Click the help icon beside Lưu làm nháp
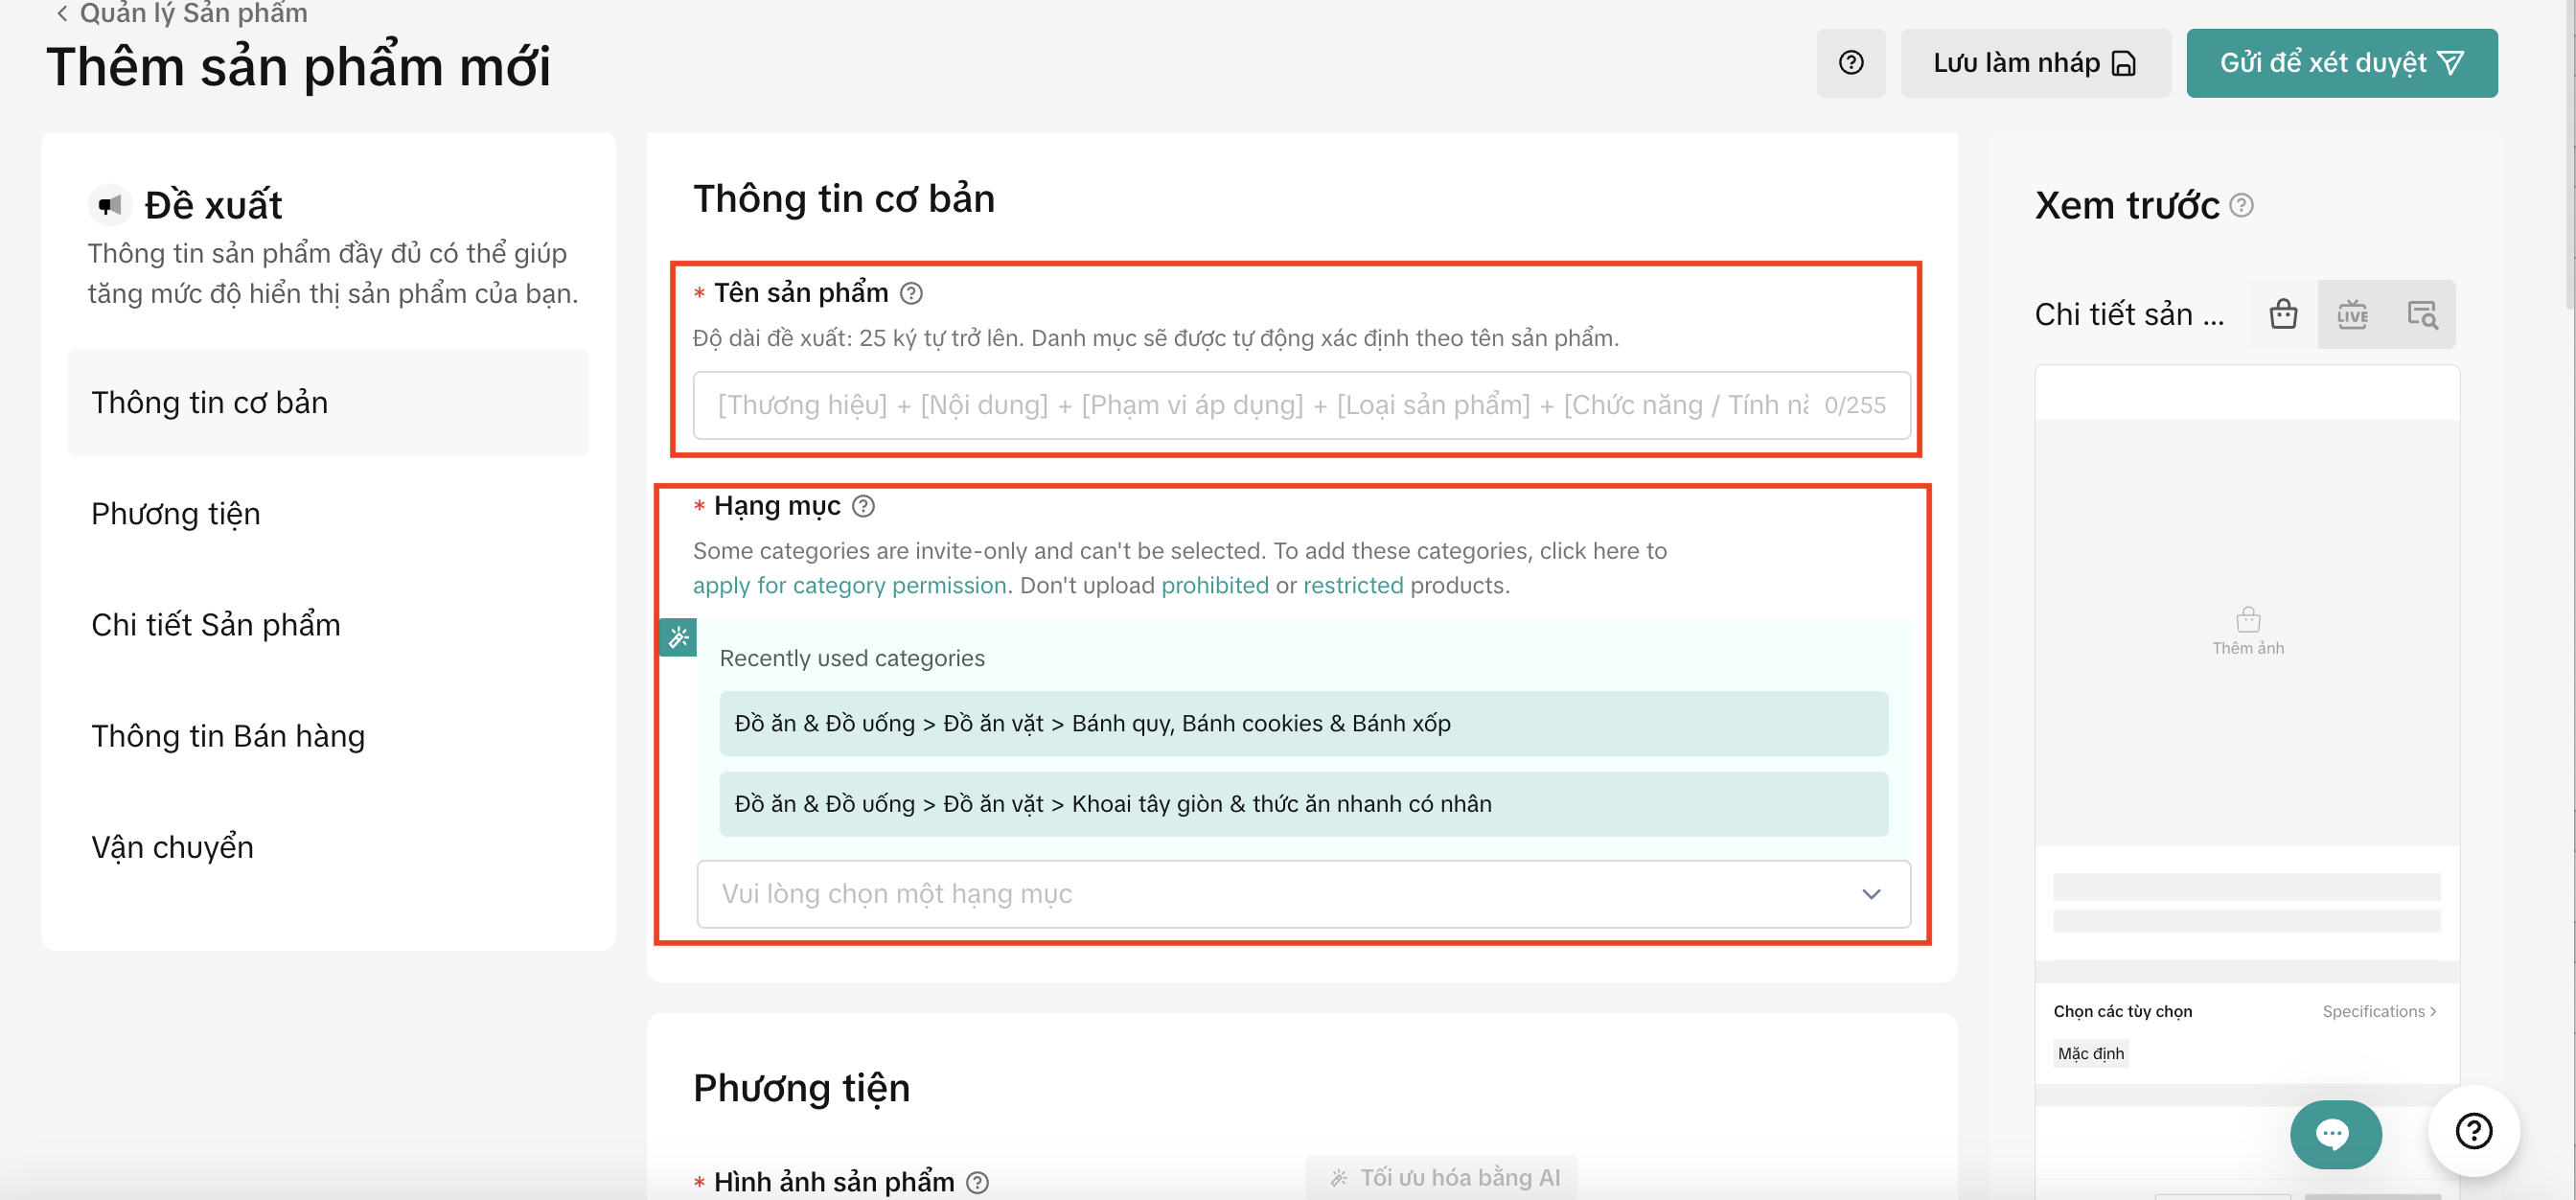The height and width of the screenshot is (1200, 2576). point(1850,63)
